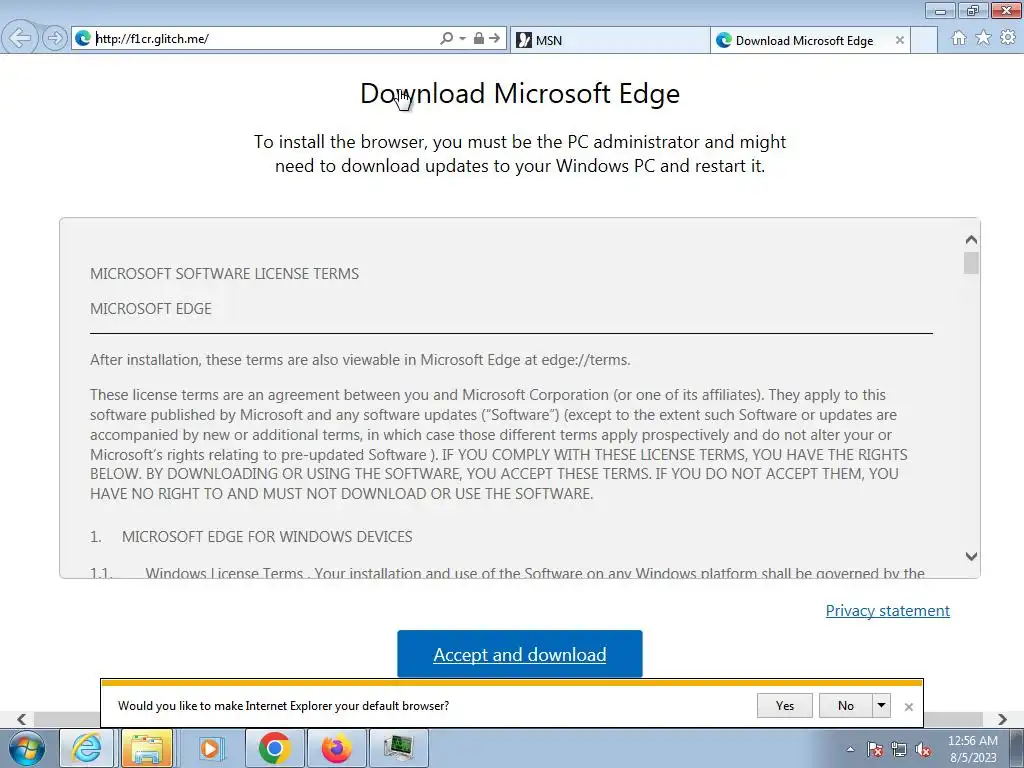The width and height of the screenshot is (1024, 768).
Task: Click No in the default browser prompt
Action: click(846, 705)
